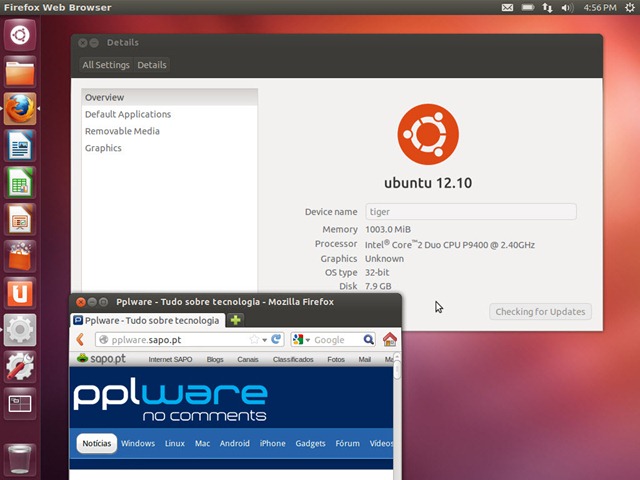Open the Mac section on Pplware
This screenshot has height=480, width=640.
[x=202, y=443]
